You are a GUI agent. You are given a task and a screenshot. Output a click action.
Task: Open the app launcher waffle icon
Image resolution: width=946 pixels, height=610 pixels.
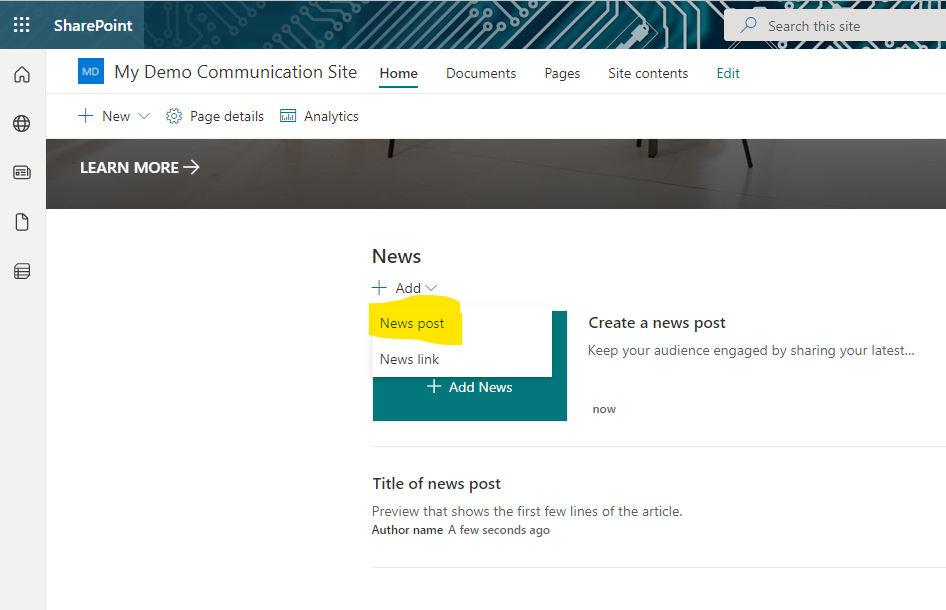pos(22,25)
